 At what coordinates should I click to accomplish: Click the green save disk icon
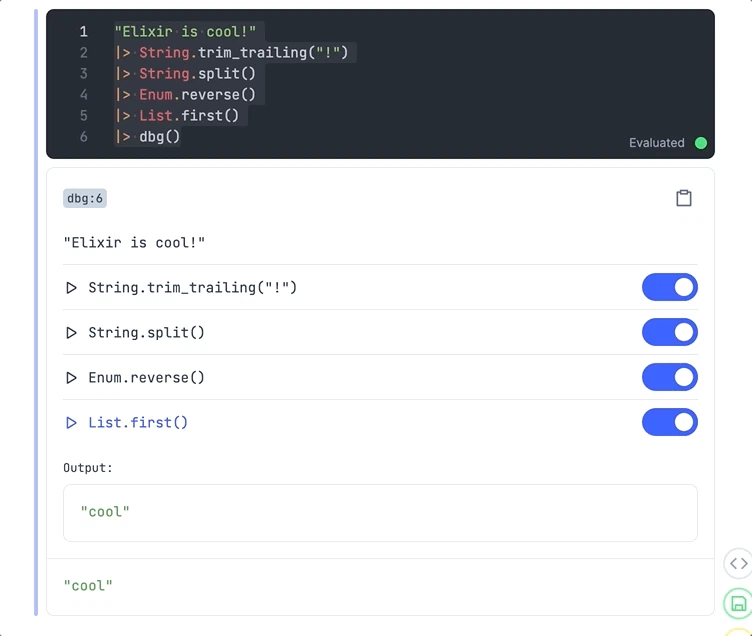tap(739, 603)
